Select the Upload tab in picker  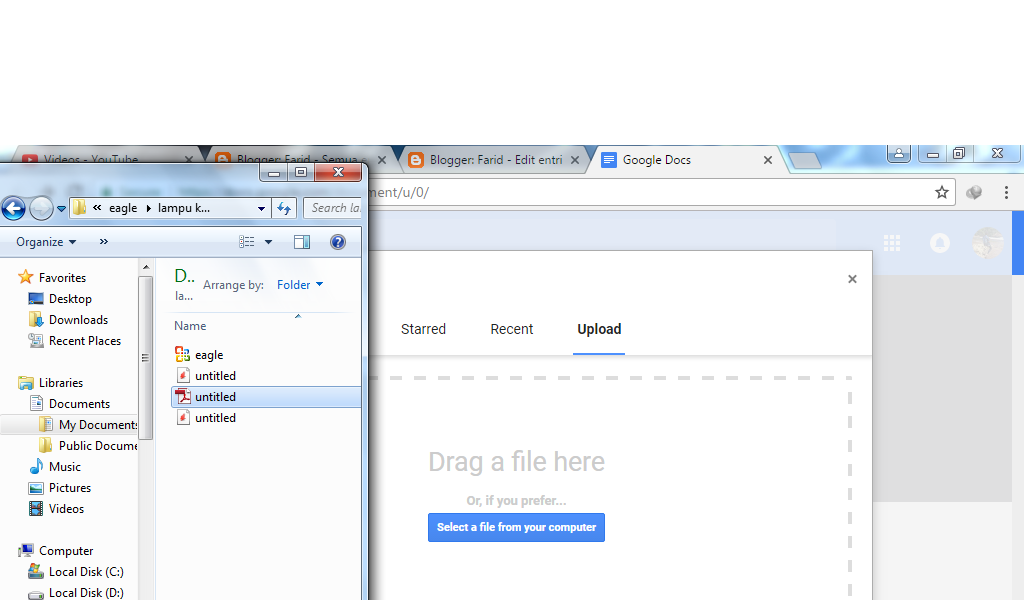(599, 329)
